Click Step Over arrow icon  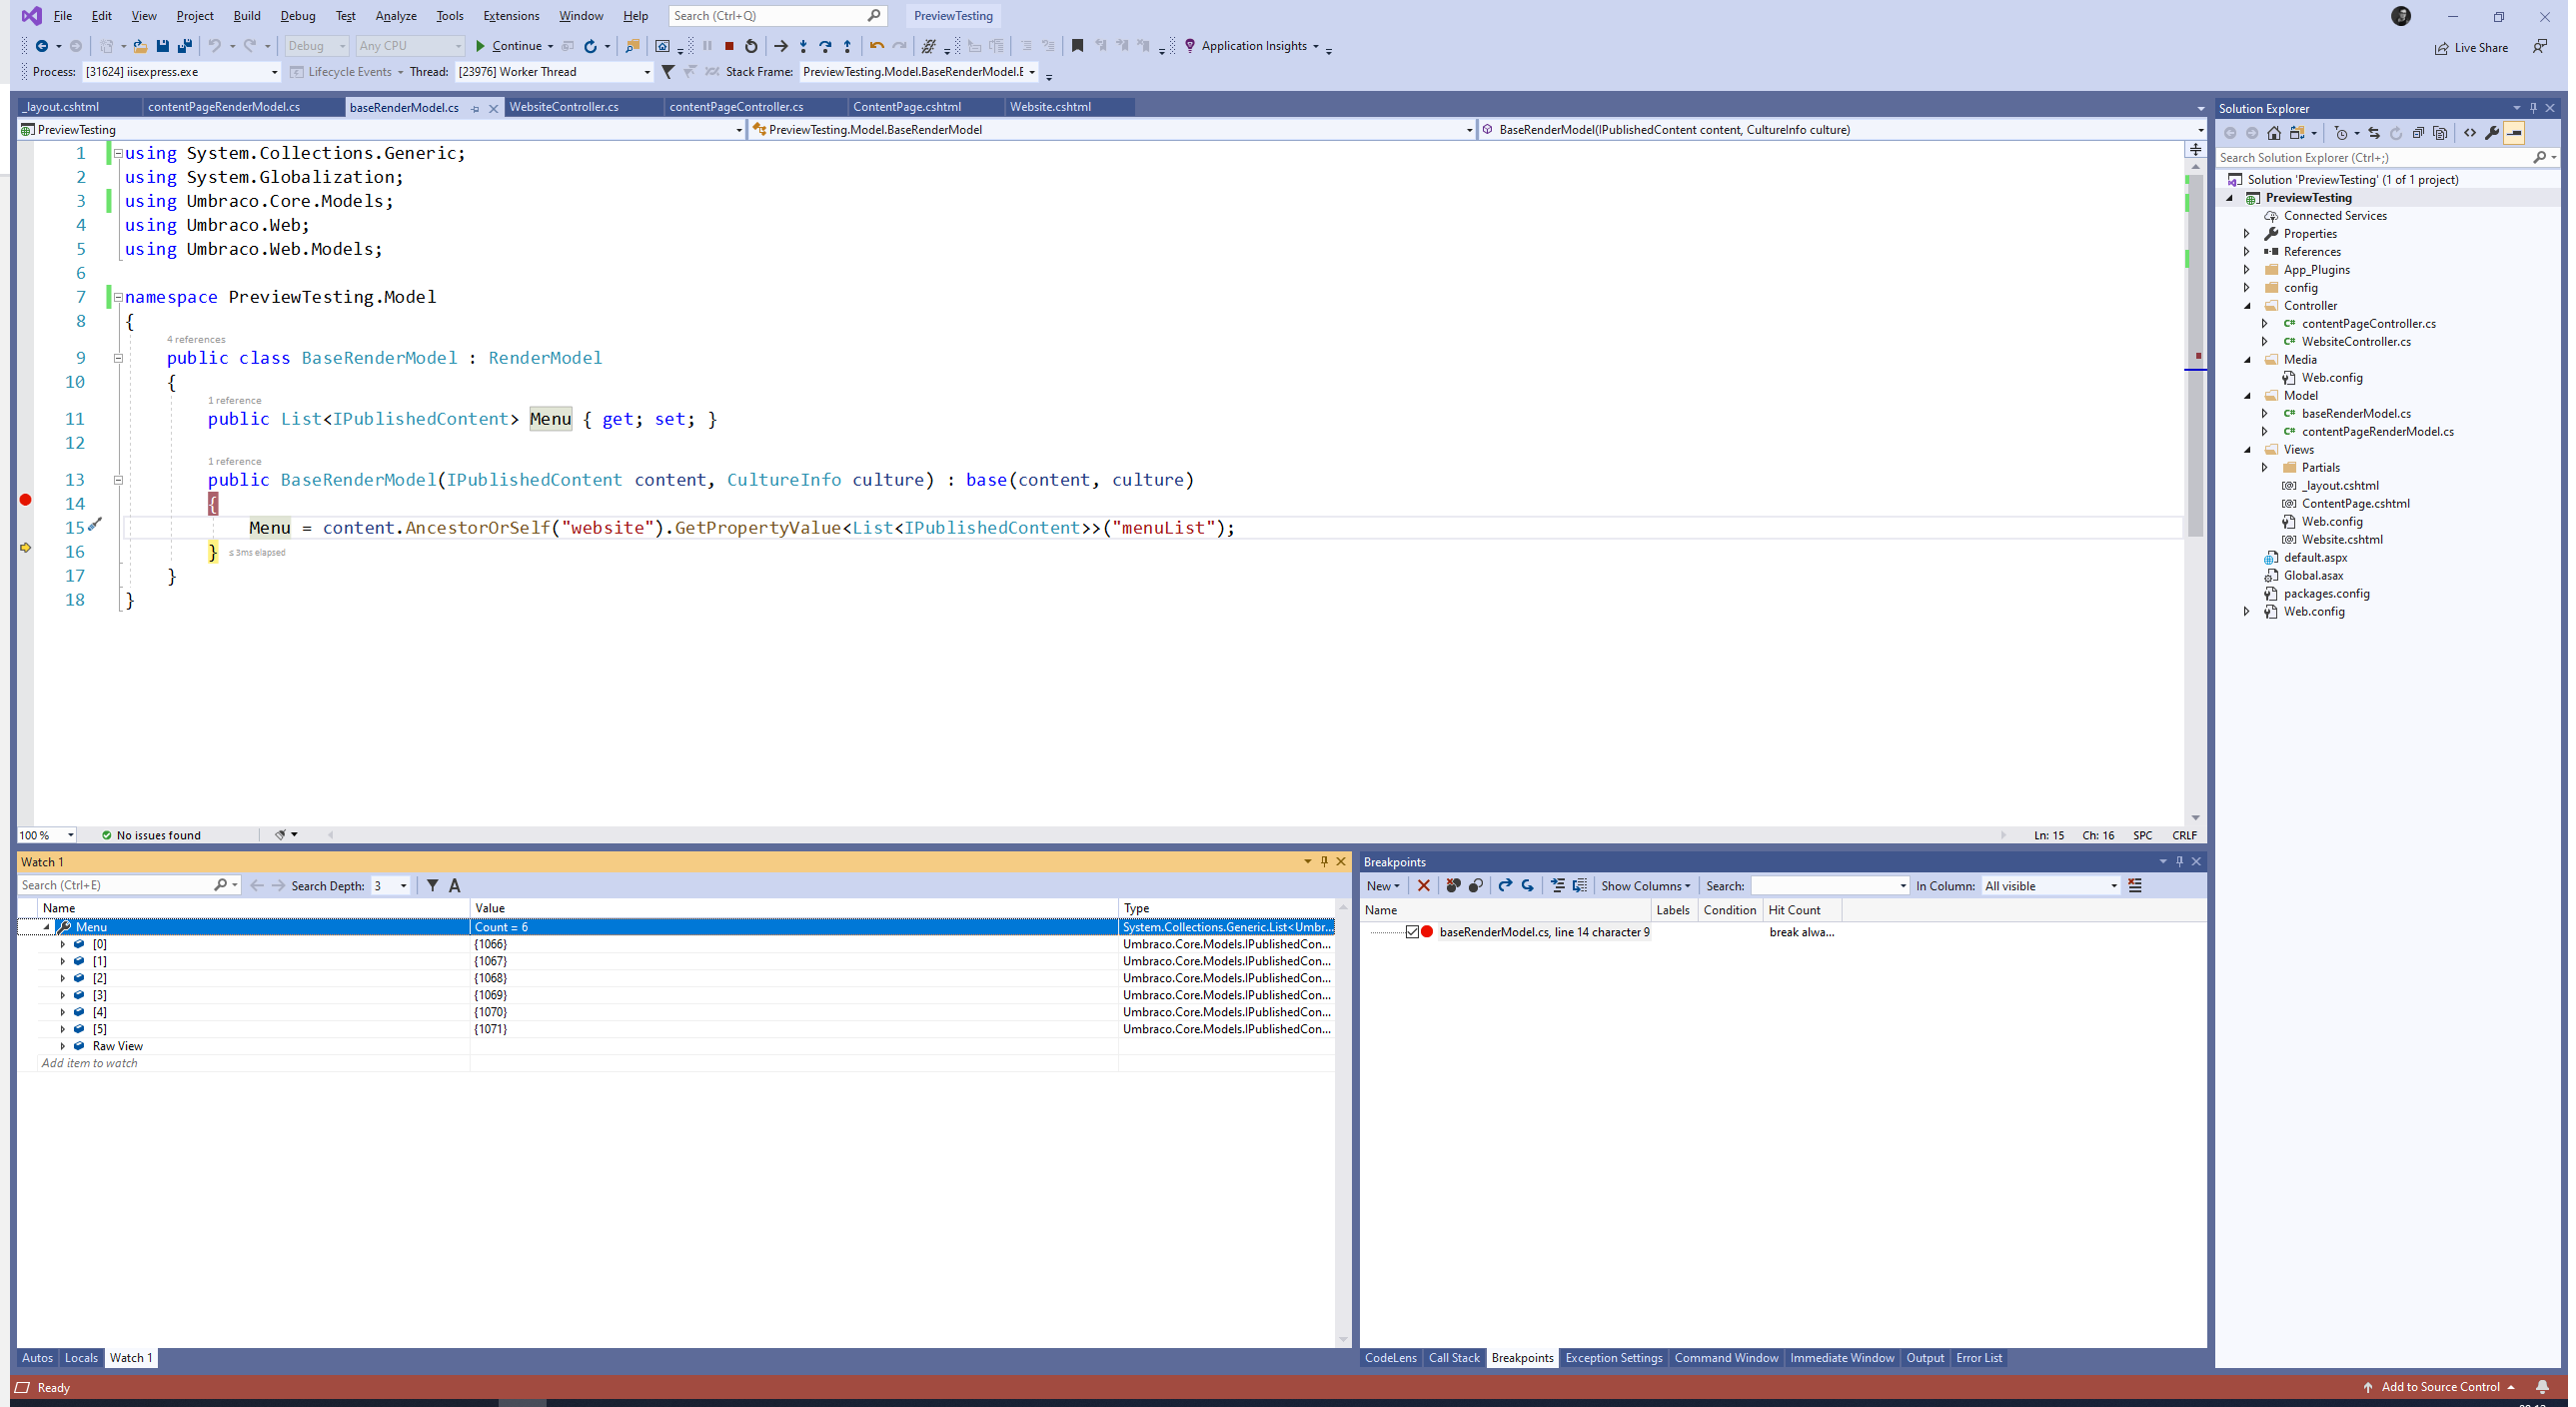[825, 46]
